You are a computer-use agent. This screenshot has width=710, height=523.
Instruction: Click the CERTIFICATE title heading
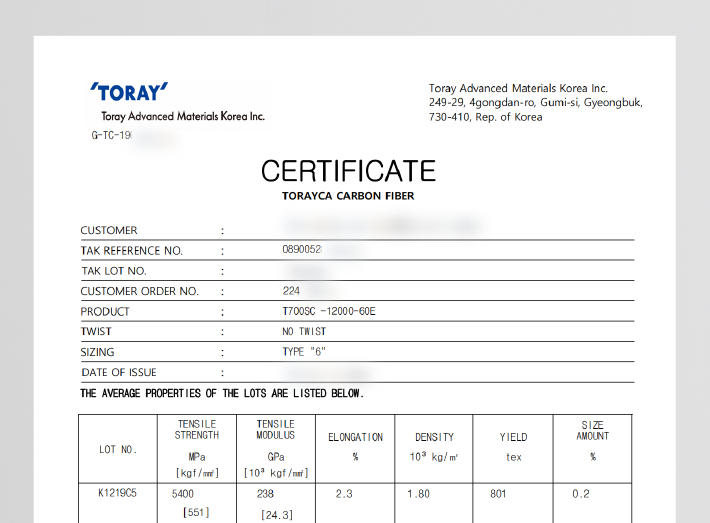348,171
